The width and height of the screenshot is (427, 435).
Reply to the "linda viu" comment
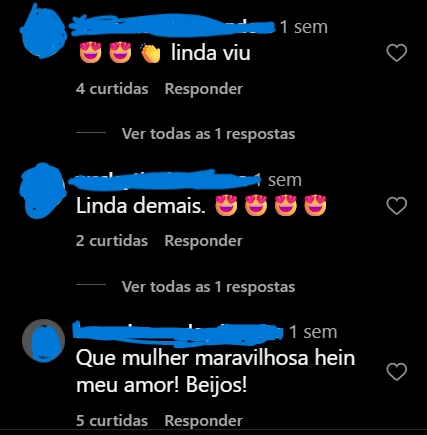[204, 89]
